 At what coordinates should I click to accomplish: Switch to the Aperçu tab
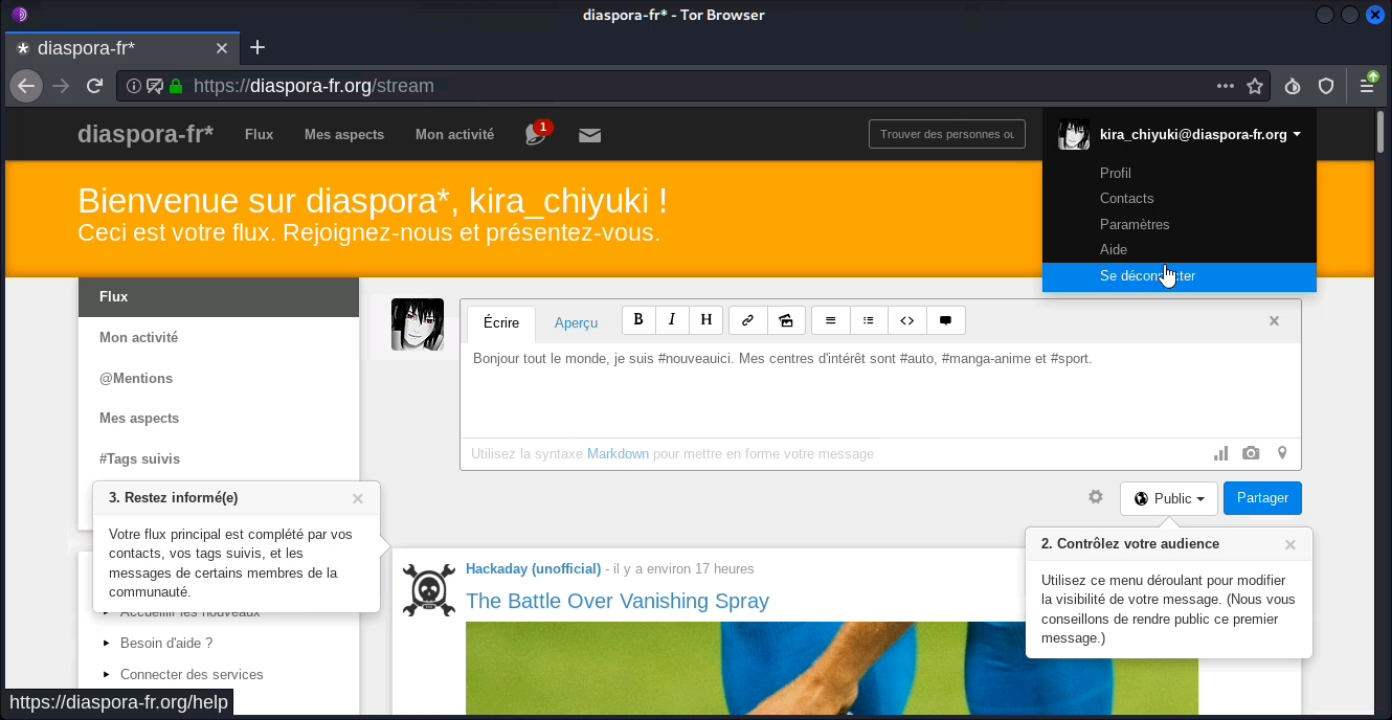[x=576, y=322]
